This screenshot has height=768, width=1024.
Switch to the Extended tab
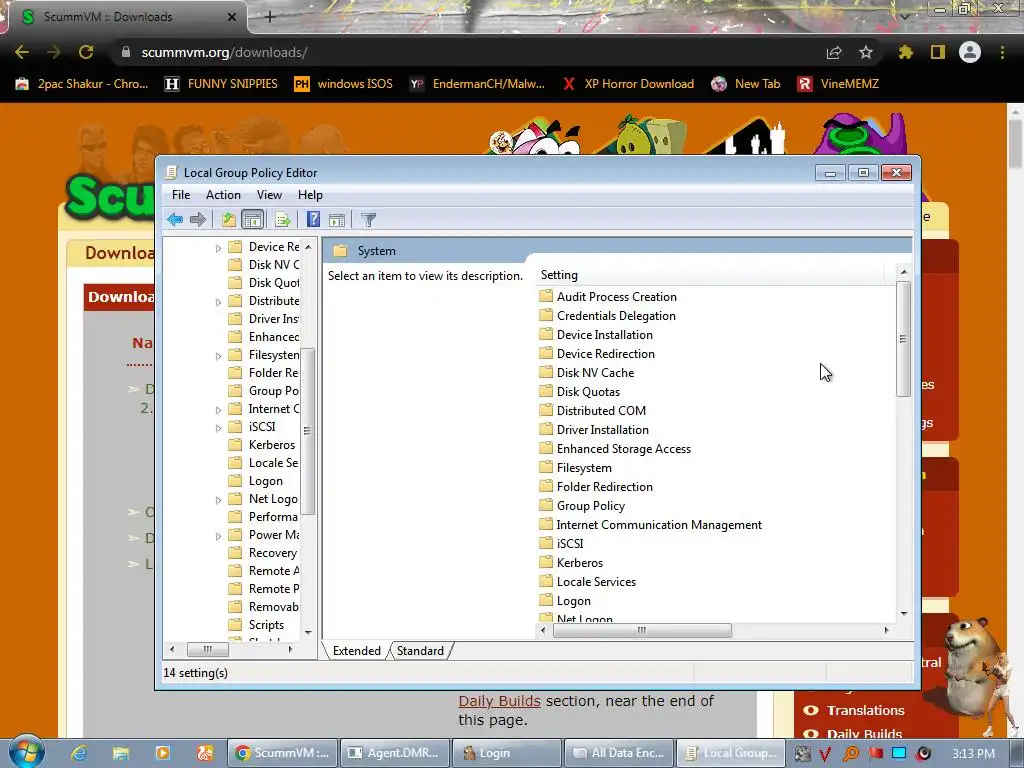[357, 650]
